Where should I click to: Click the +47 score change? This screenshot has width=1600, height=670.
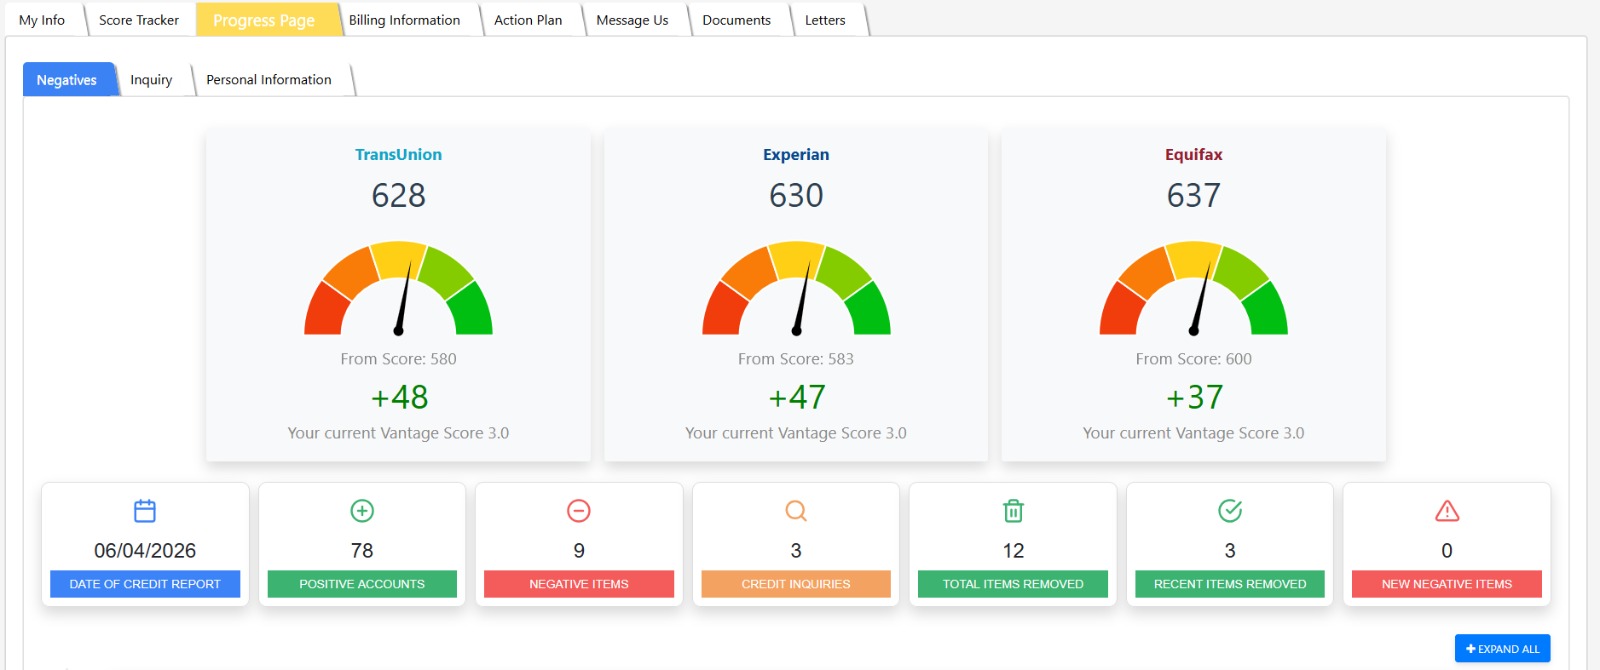(x=796, y=397)
